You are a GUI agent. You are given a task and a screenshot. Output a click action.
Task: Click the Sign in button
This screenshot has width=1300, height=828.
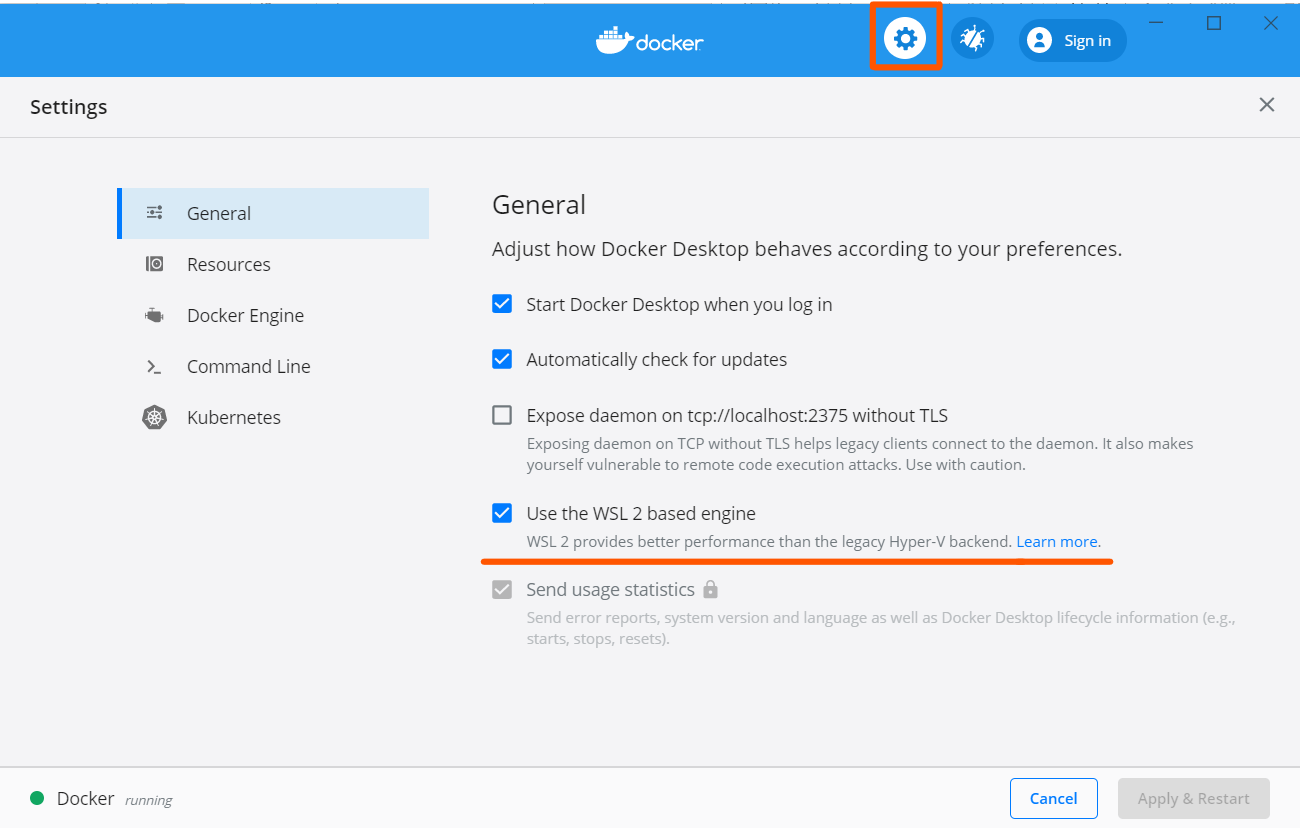pyautogui.click(x=1072, y=40)
